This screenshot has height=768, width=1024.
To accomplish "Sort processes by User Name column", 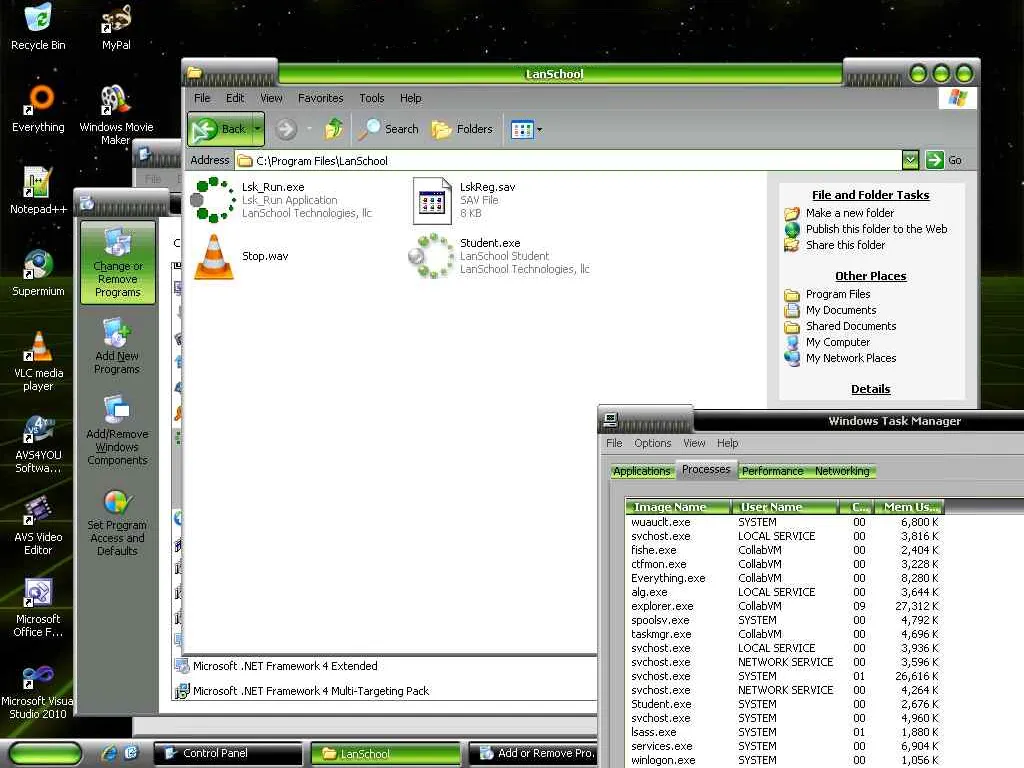I will [x=785, y=507].
